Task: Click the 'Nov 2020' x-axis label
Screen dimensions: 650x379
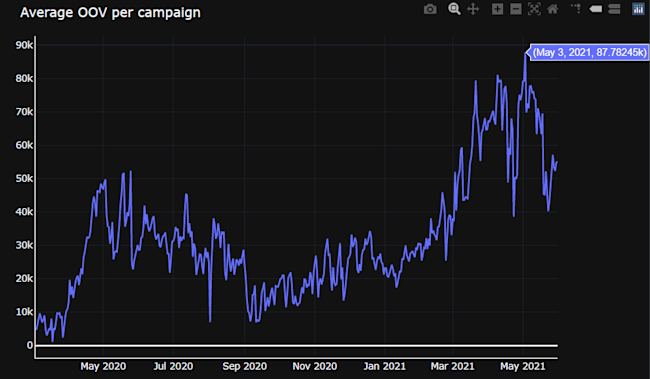Action: (315, 367)
